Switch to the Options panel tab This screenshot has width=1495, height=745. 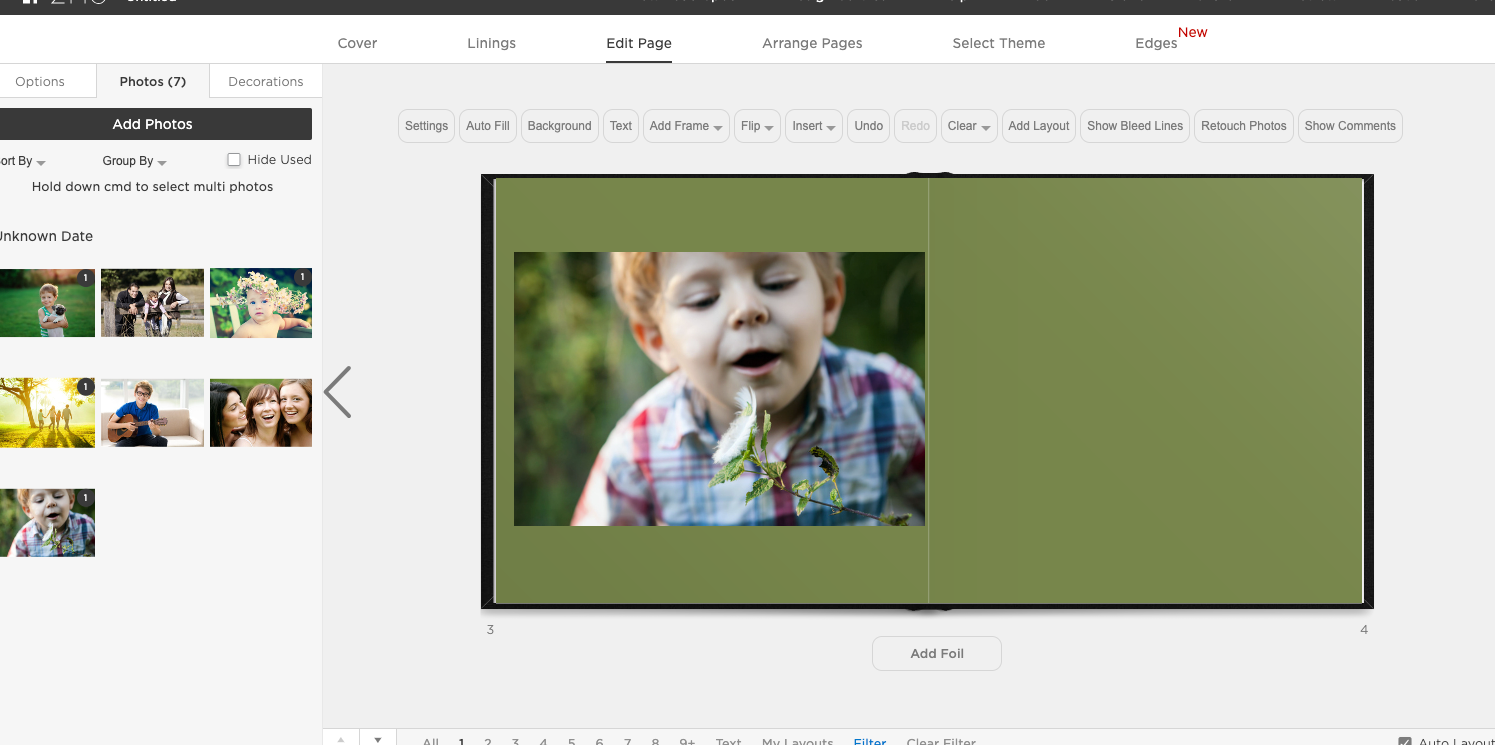coord(40,81)
